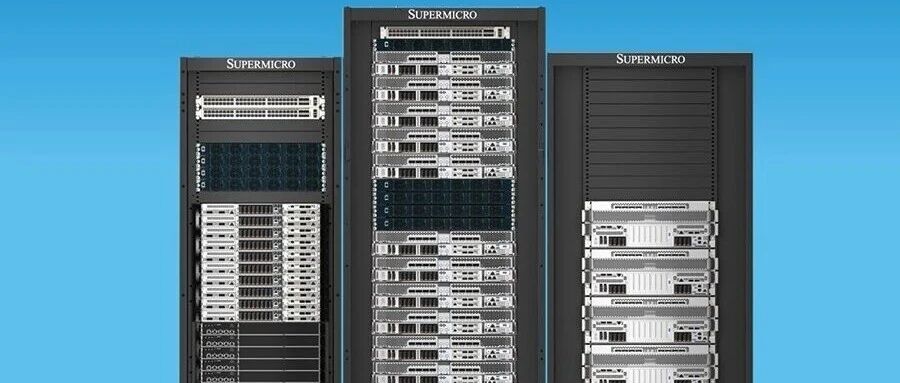
Task: Select the dark drive-bay chassis mid tallest rack
Action: [x=443, y=204]
